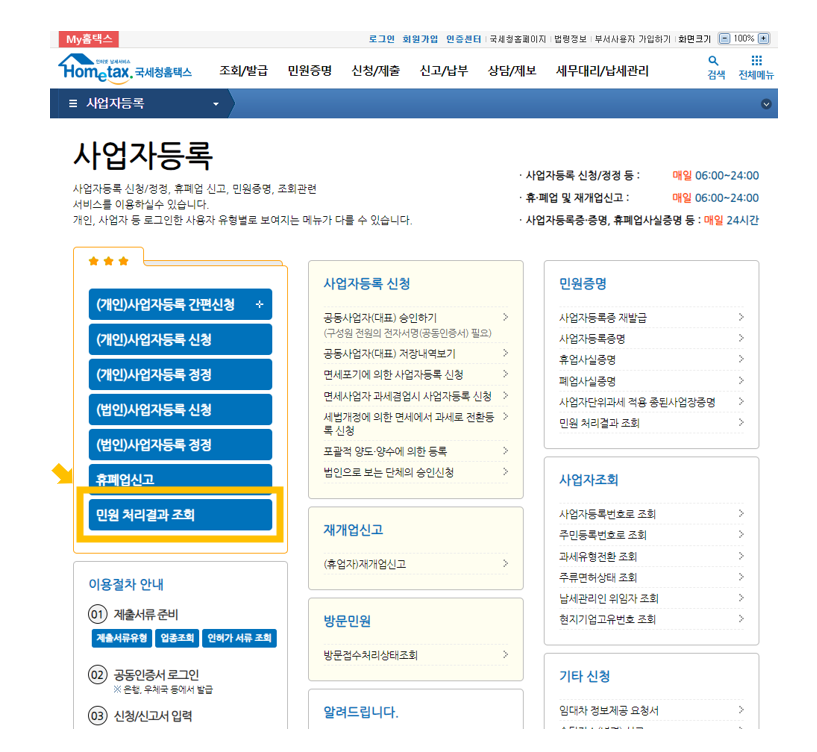Click the 제출서류유형 button
The height and width of the screenshot is (752, 817).
(121, 638)
